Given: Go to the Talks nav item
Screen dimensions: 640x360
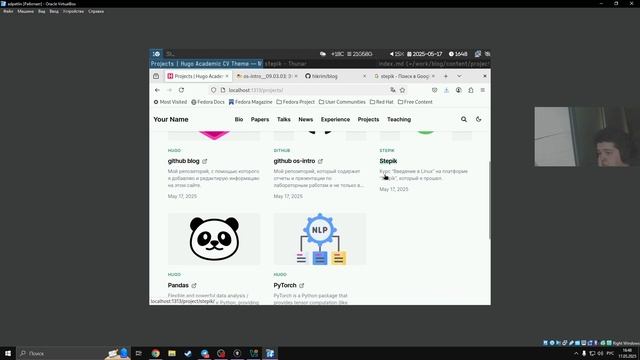Looking at the screenshot, I should (x=284, y=119).
